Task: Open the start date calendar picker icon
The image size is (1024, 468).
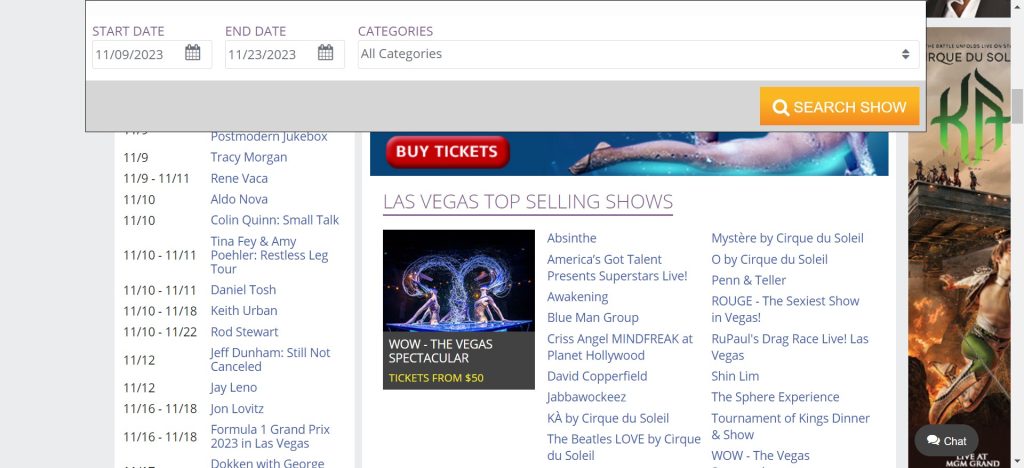Action: 193,53
